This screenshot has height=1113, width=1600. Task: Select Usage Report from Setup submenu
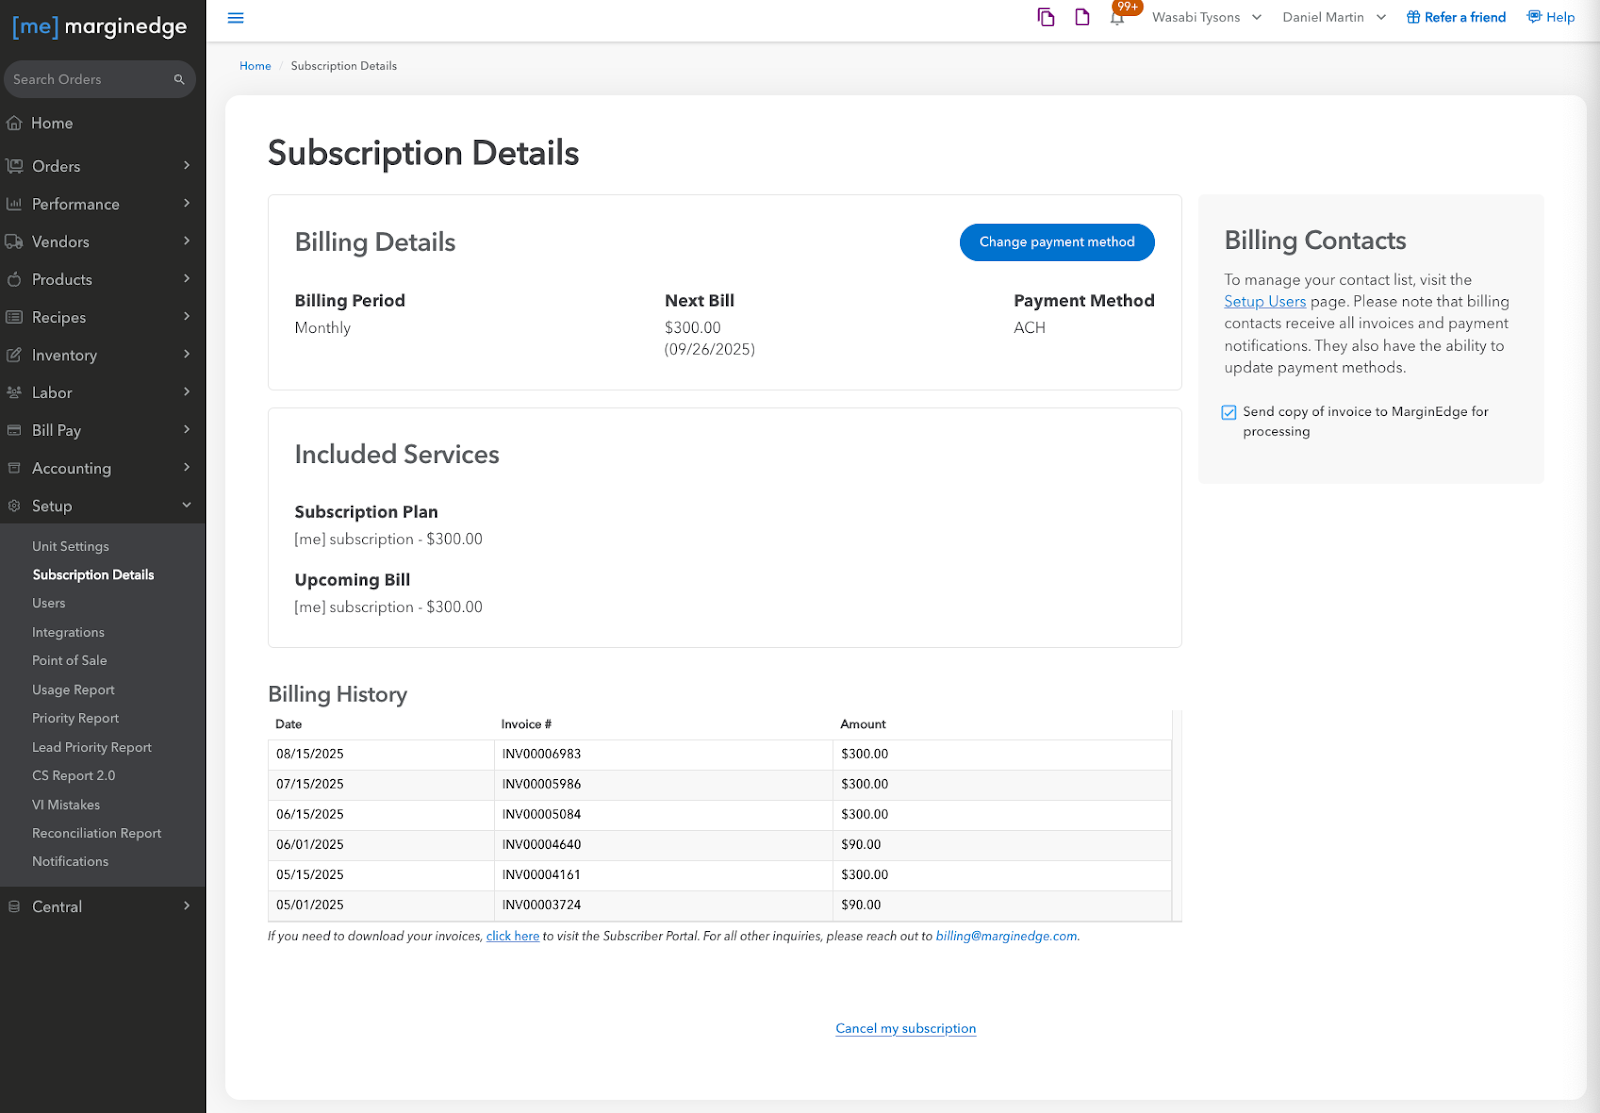pos(73,690)
